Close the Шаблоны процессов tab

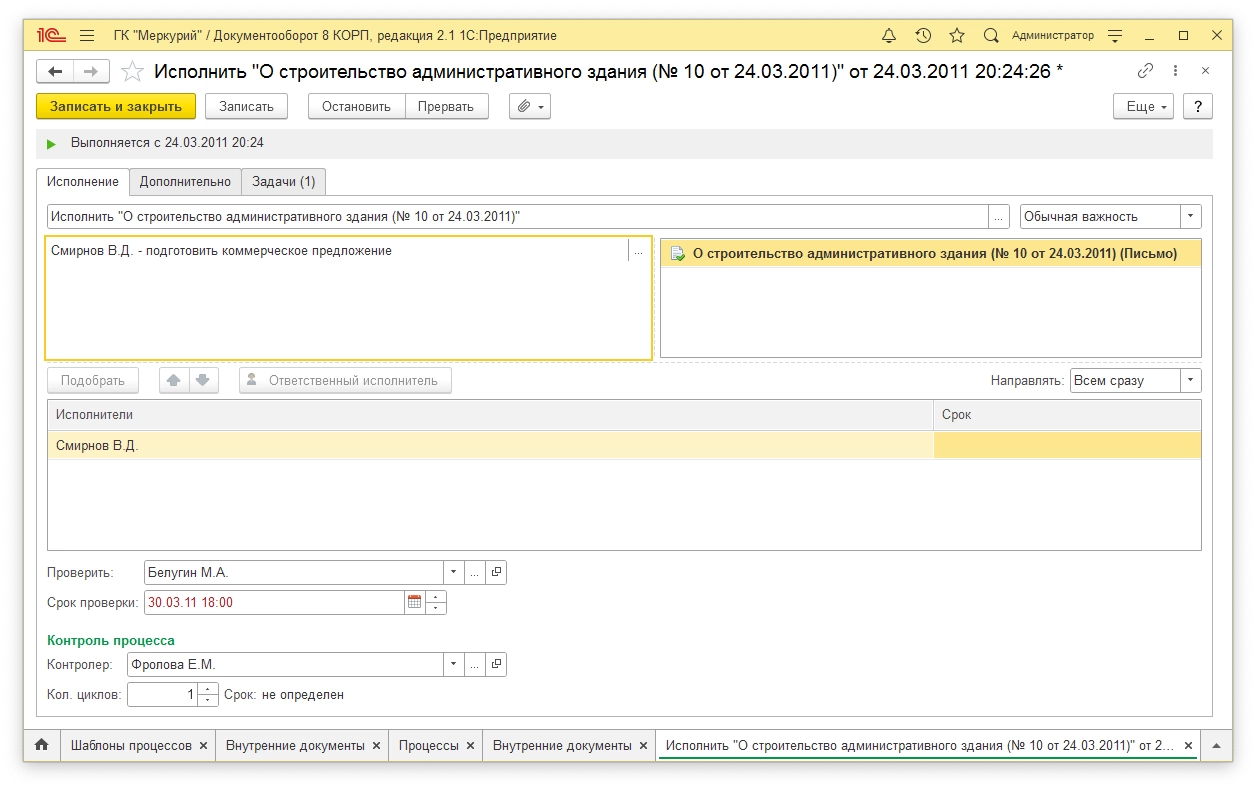coord(203,746)
